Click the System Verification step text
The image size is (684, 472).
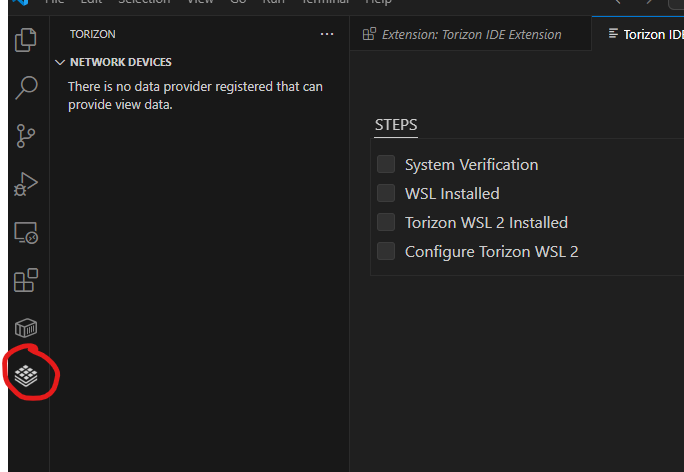click(x=472, y=165)
